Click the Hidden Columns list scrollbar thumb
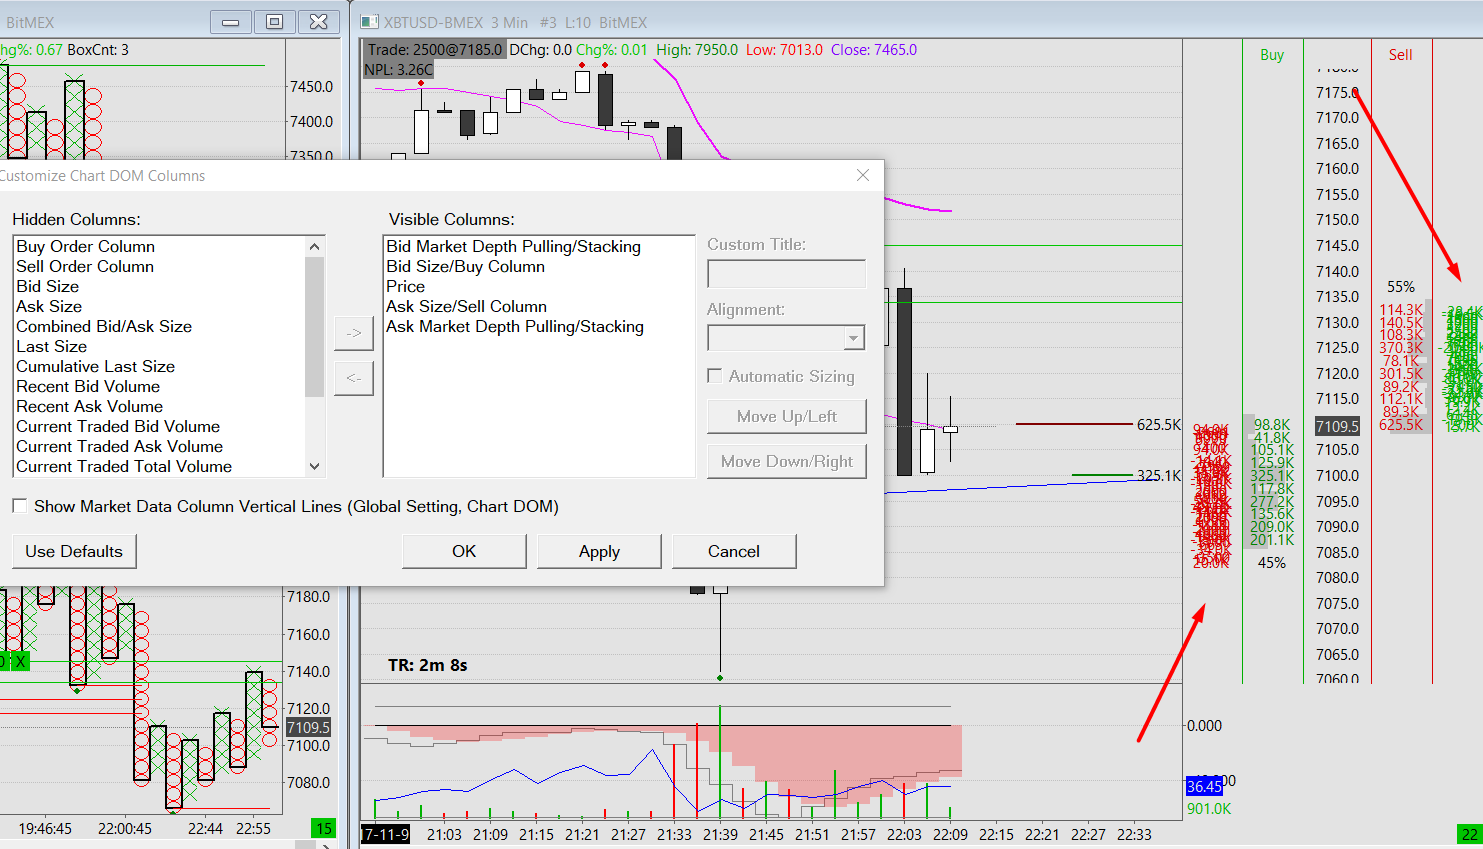The height and width of the screenshot is (849, 1483). (x=315, y=326)
